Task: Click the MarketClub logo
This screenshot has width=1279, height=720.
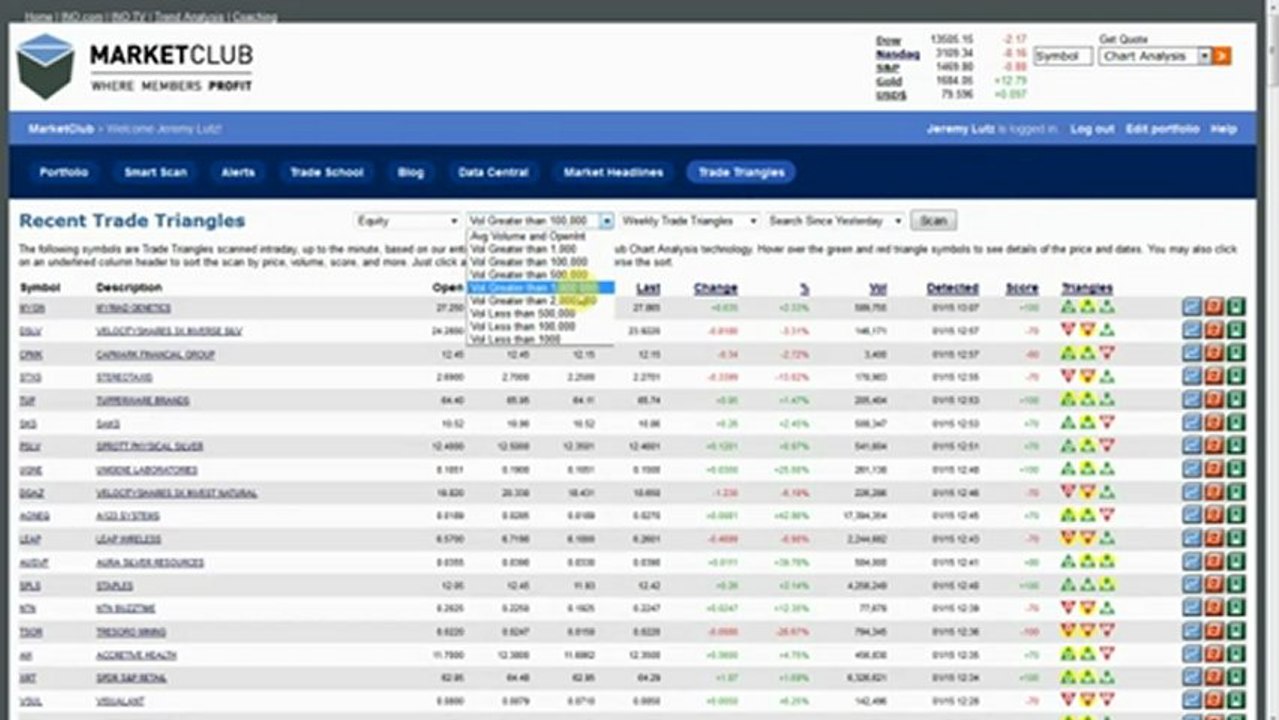Action: 135,66
